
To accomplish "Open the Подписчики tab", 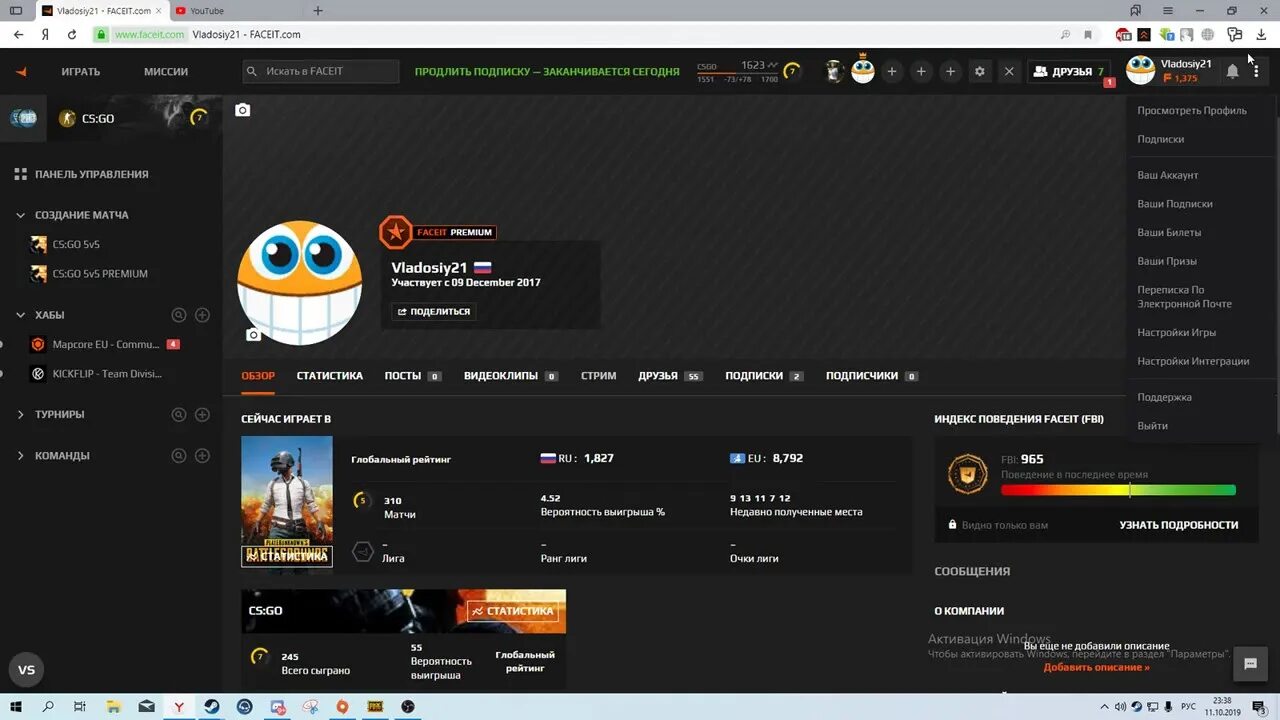I will [872, 376].
